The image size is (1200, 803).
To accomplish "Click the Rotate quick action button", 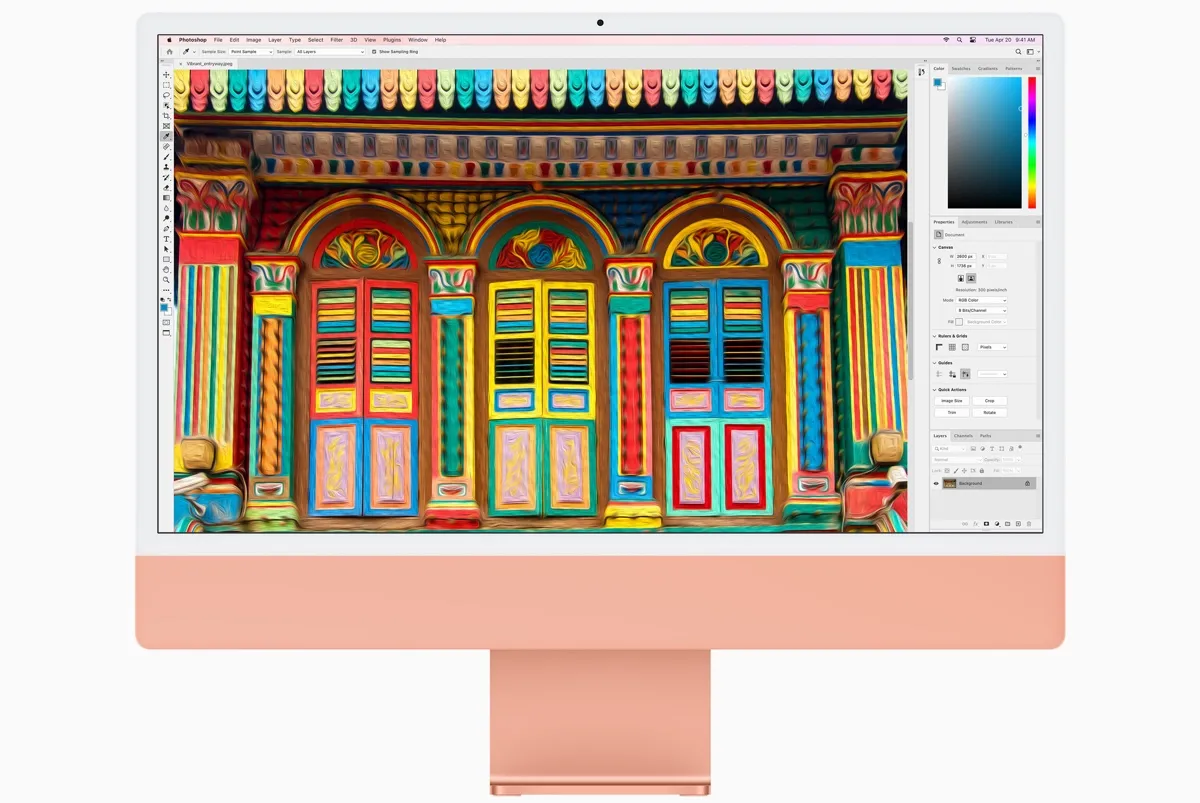I will coord(989,412).
